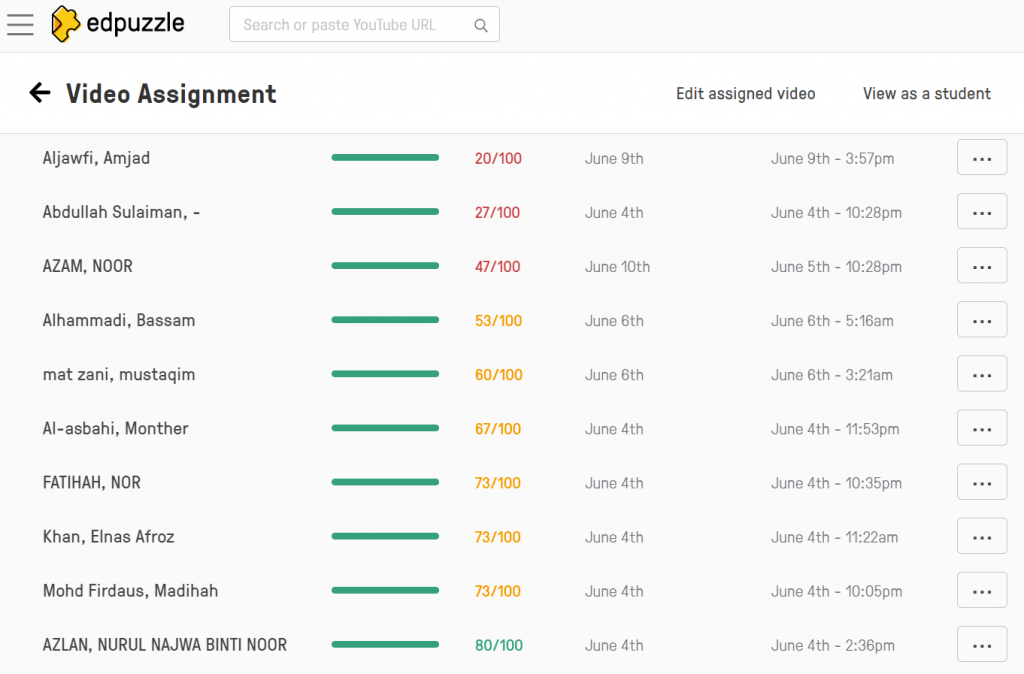Open student Al-asbahi, Monther's row

coord(115,429)
